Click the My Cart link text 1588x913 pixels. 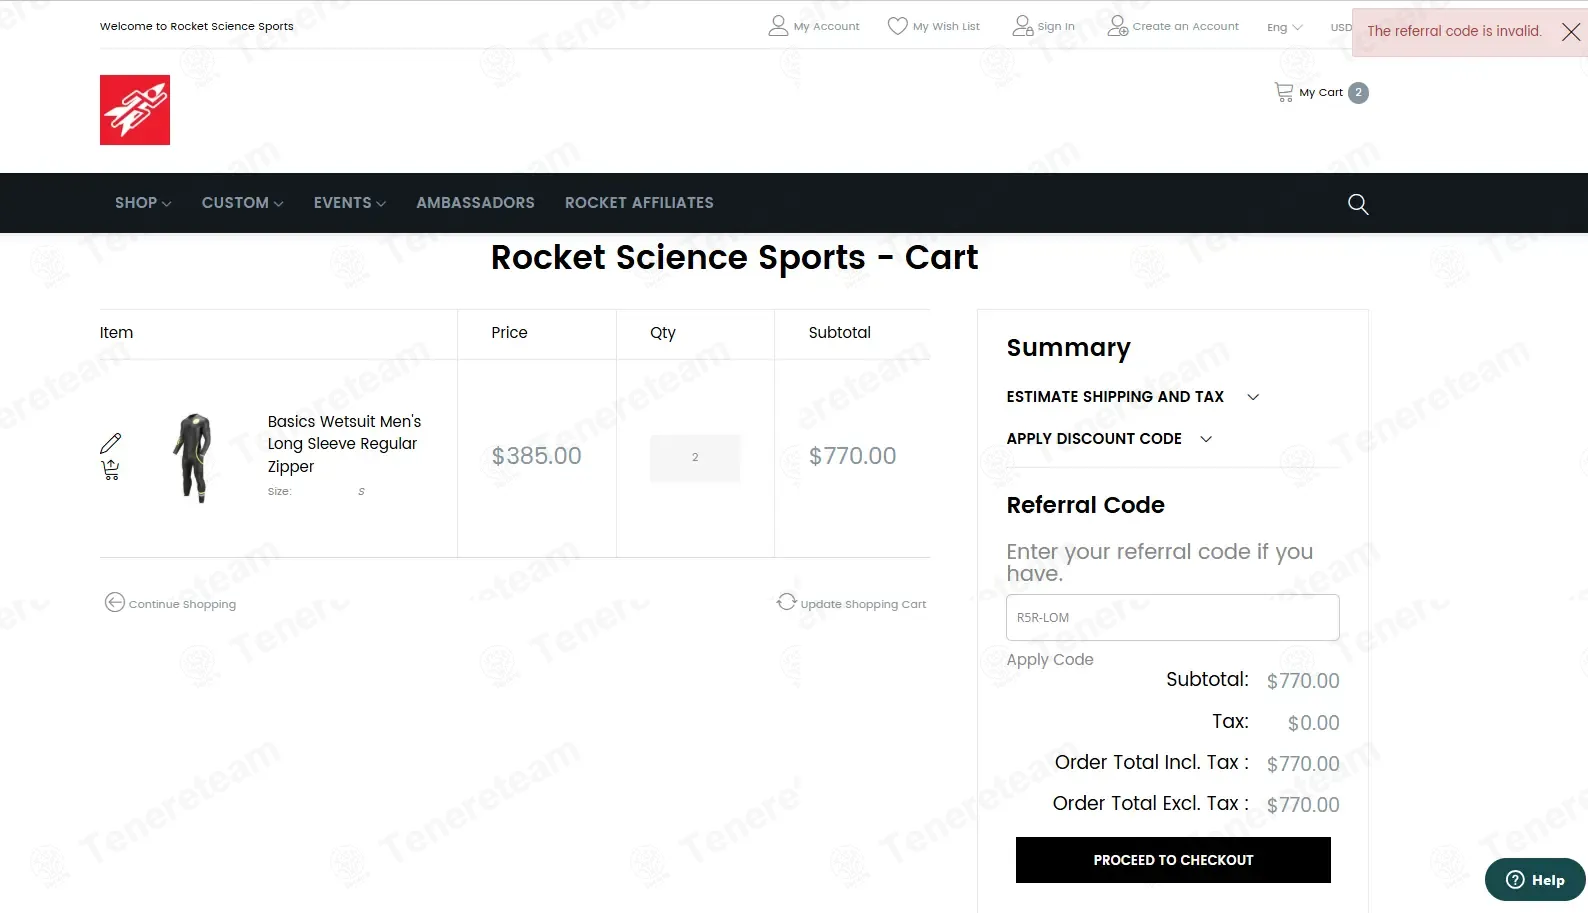tap(1321, 93)
